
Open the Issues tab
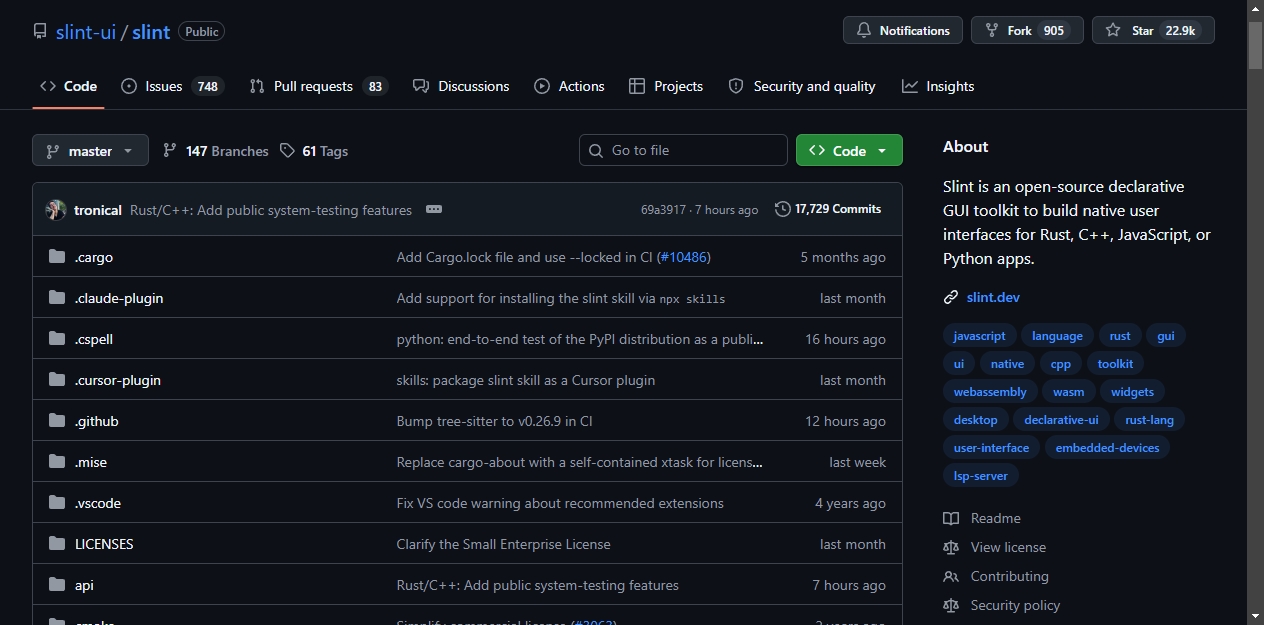172,86
